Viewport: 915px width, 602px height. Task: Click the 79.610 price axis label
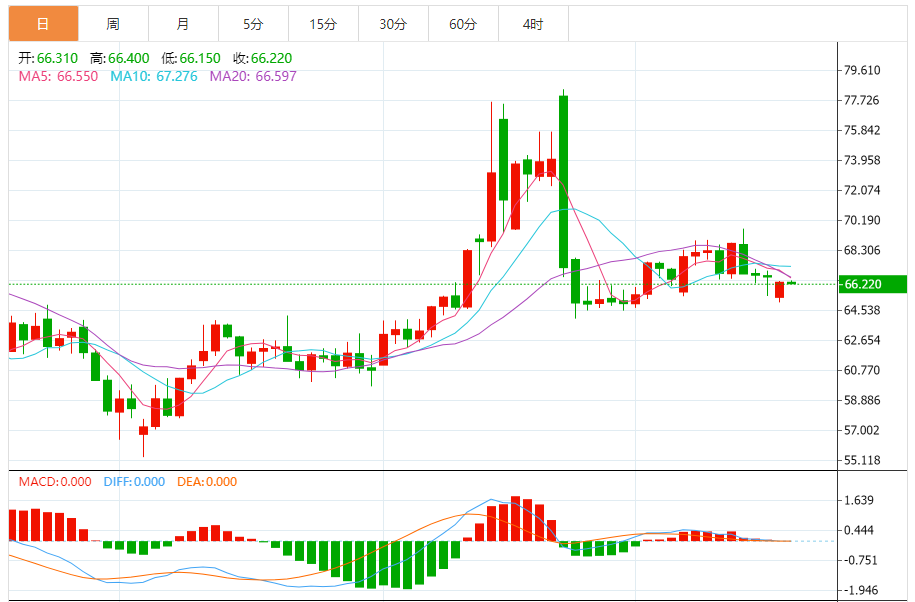[x=862, y=70]
